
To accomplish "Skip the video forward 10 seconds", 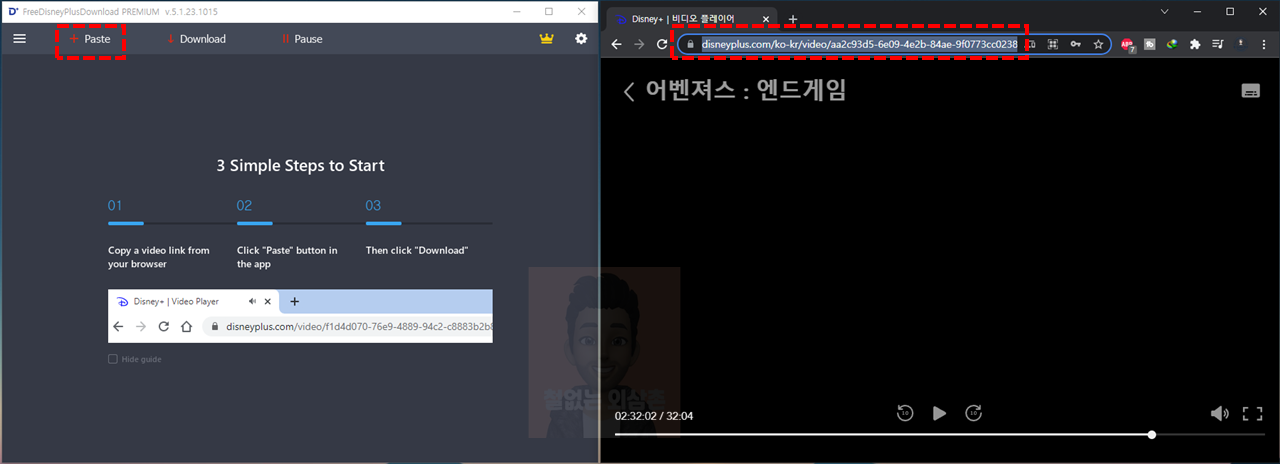I will [x=973, y=413].
